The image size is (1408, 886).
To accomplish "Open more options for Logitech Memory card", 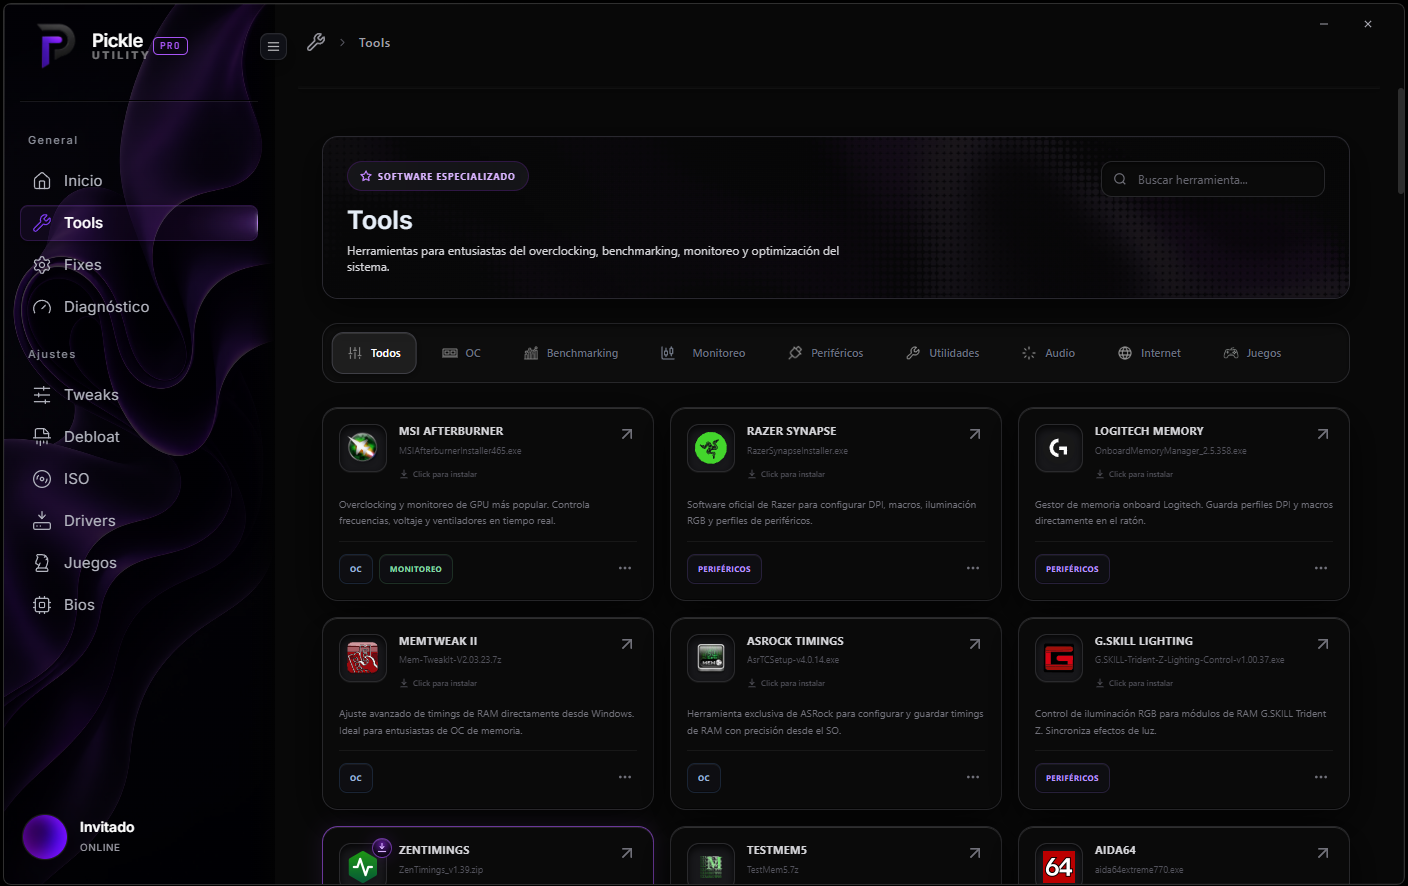I will tap(1321, 568).
